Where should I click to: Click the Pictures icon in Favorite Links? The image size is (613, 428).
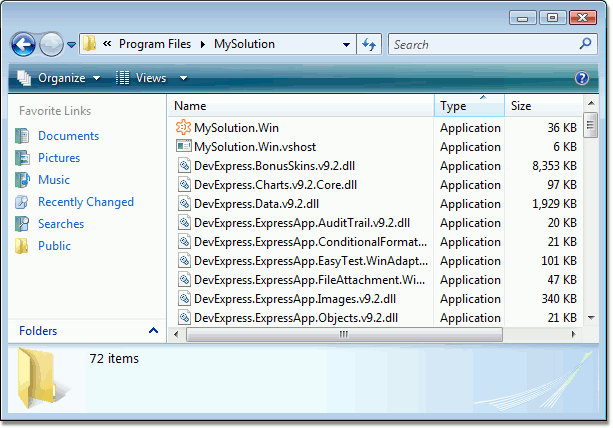pos(22,158)
